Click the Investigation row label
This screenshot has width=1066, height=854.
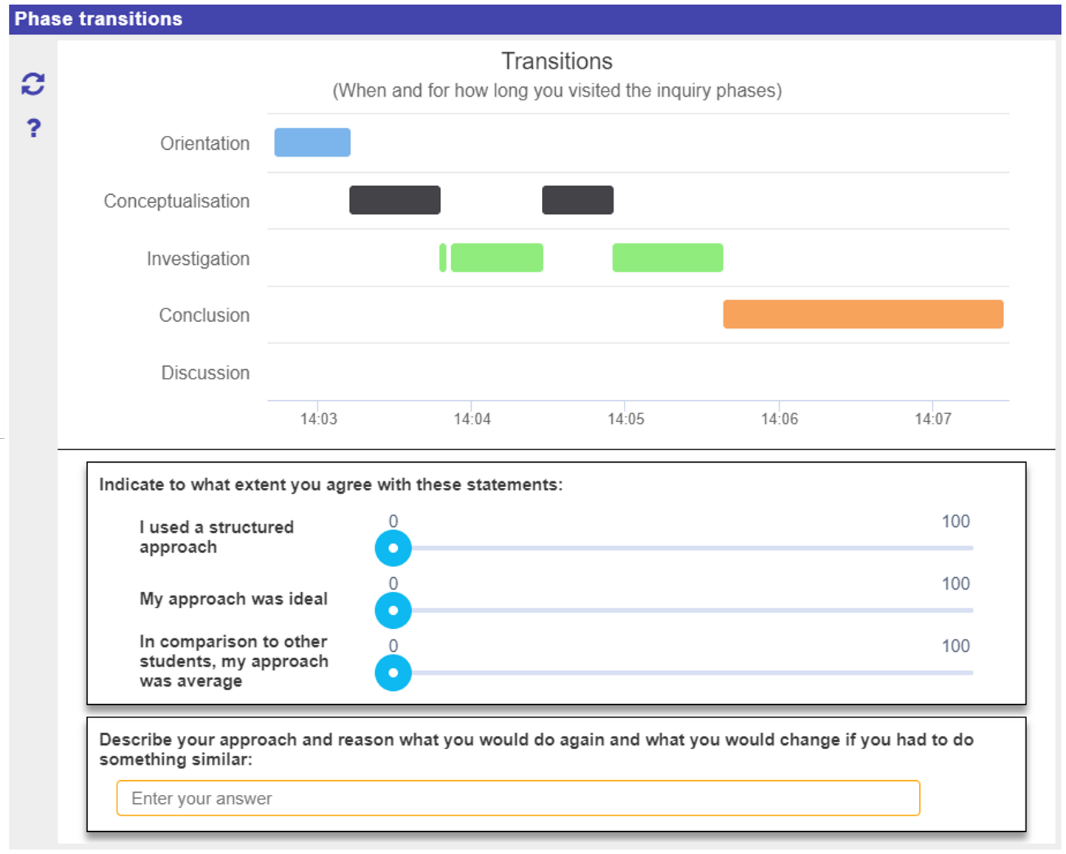tap(198, 259)
